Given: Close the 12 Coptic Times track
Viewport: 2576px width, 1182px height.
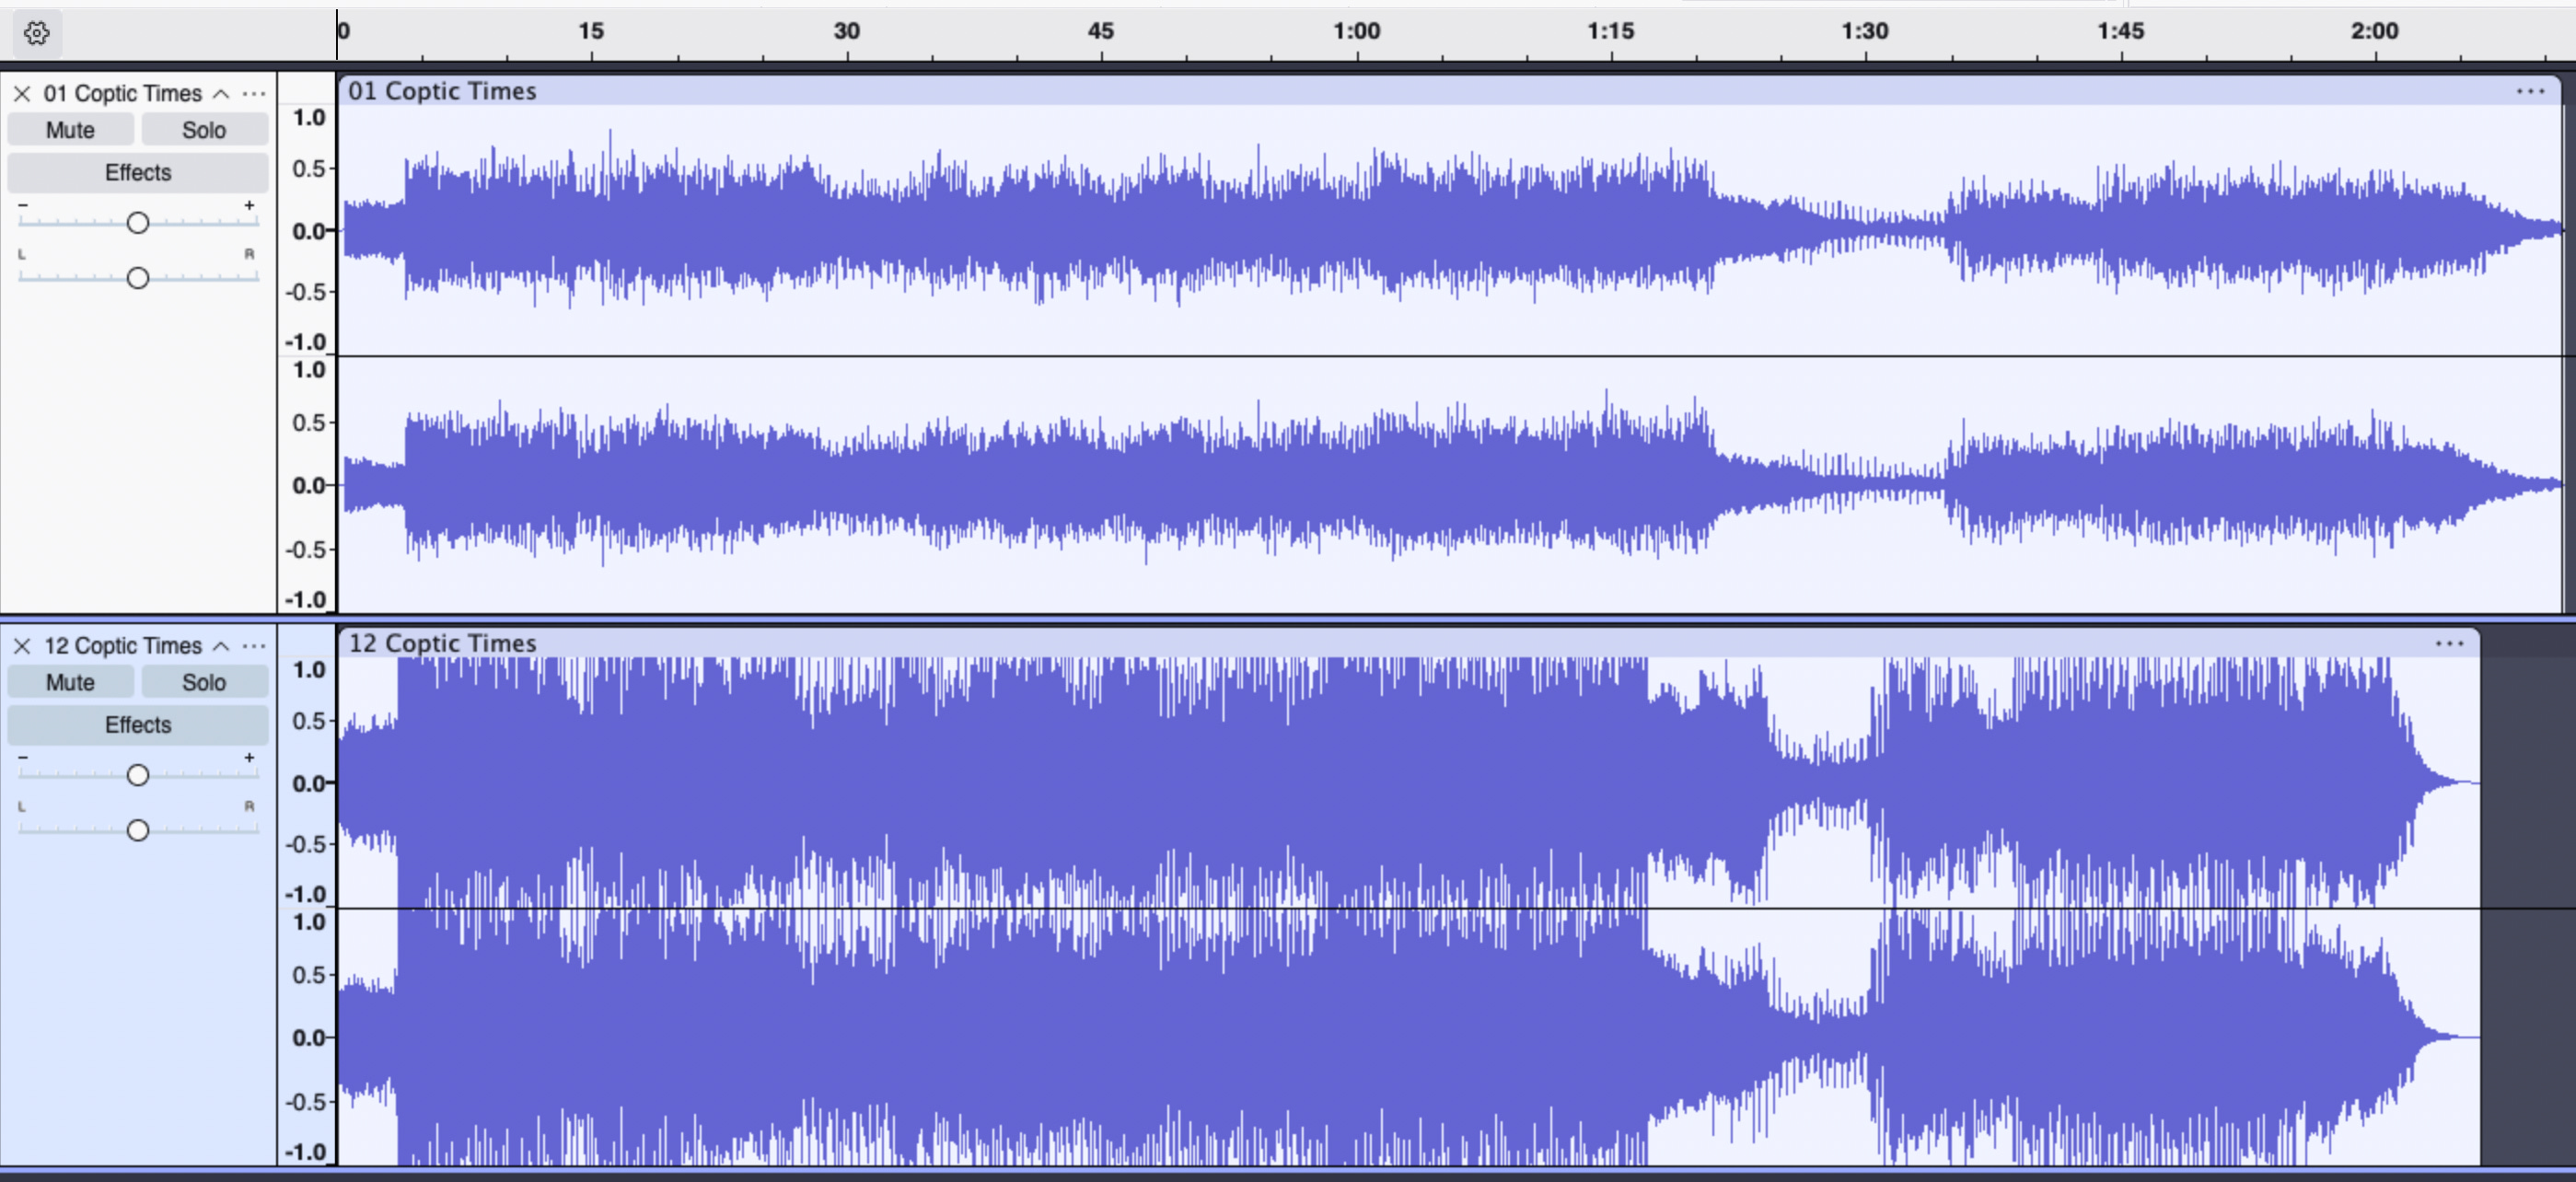Looking at the screenshot, I should (22, 646).
